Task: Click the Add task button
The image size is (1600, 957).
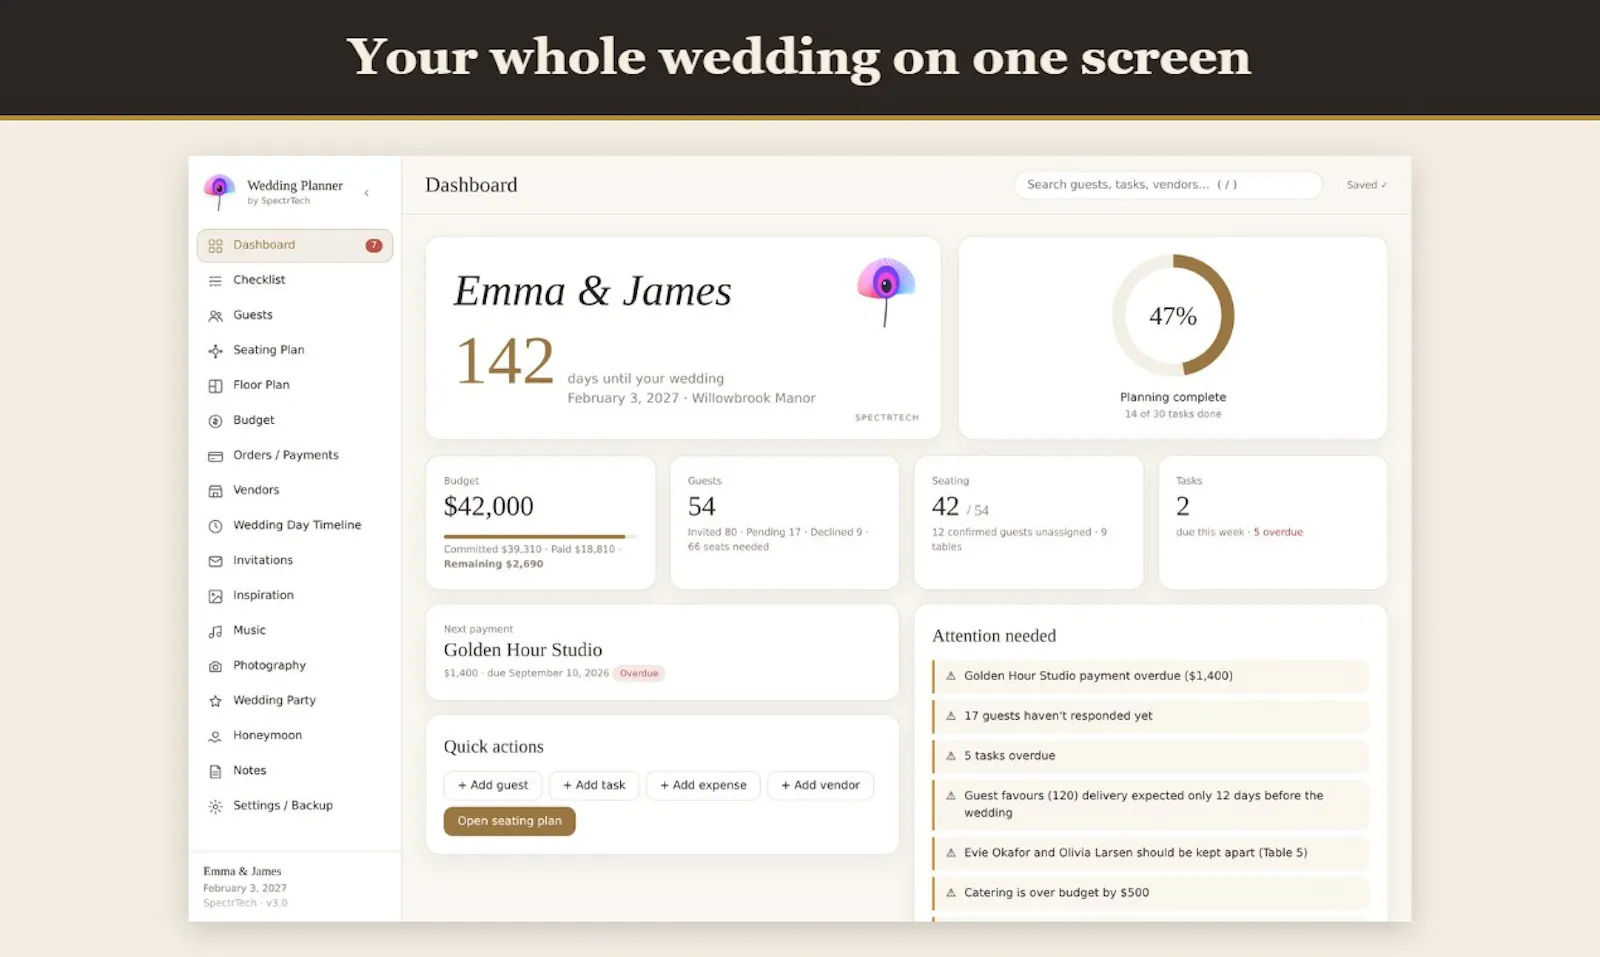Action: [x=594, y=785]
